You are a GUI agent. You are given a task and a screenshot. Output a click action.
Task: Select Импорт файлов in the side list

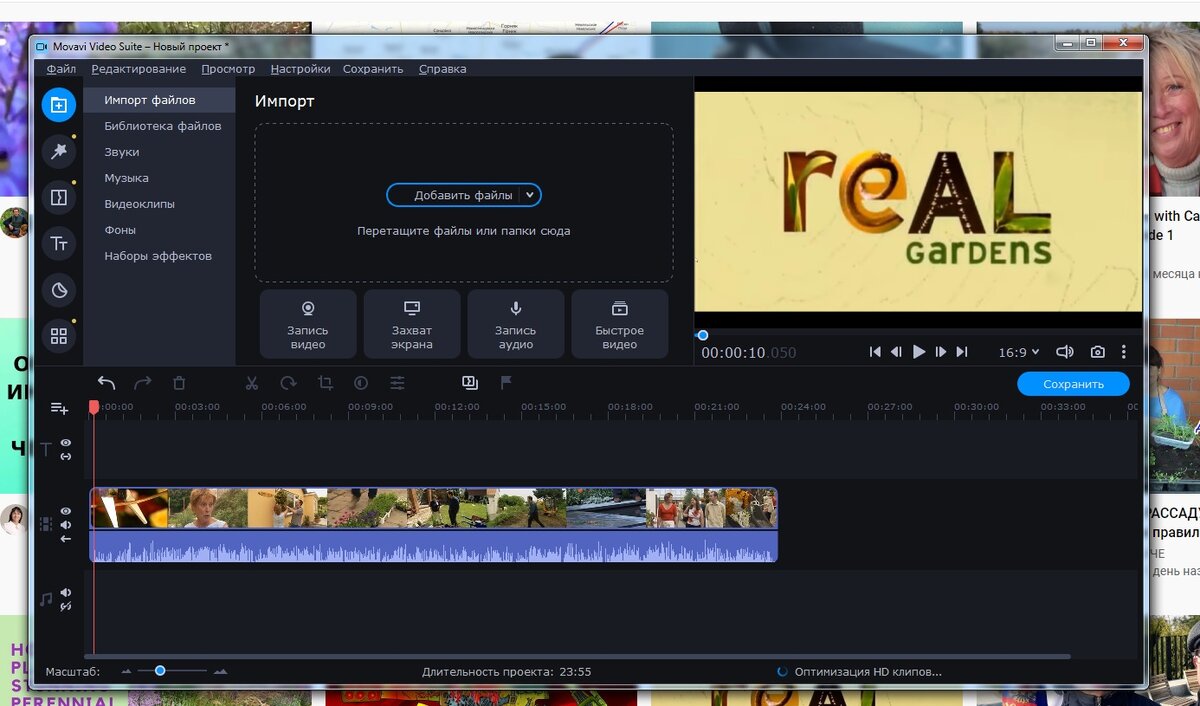click(160, 100)
